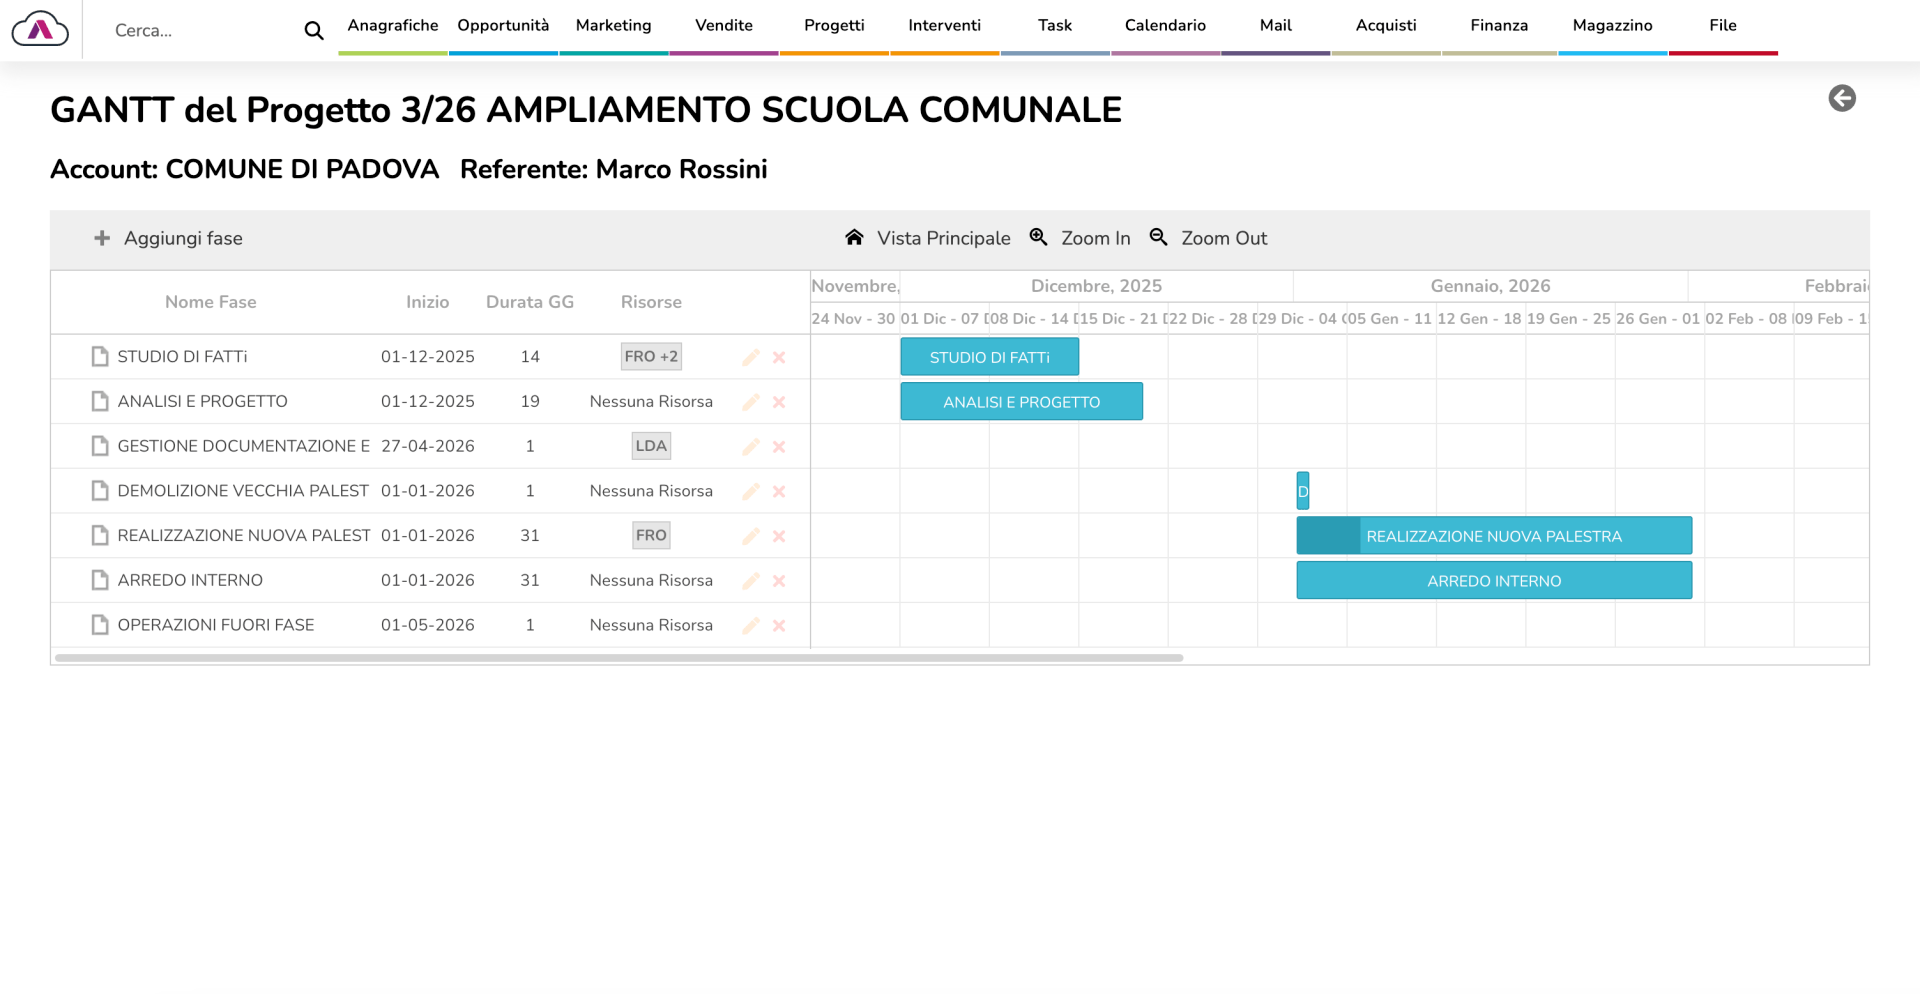Click the Zoom In magnifier icon
The width and height of the screenshot is (1920, 994).
tap(1039, 237)
